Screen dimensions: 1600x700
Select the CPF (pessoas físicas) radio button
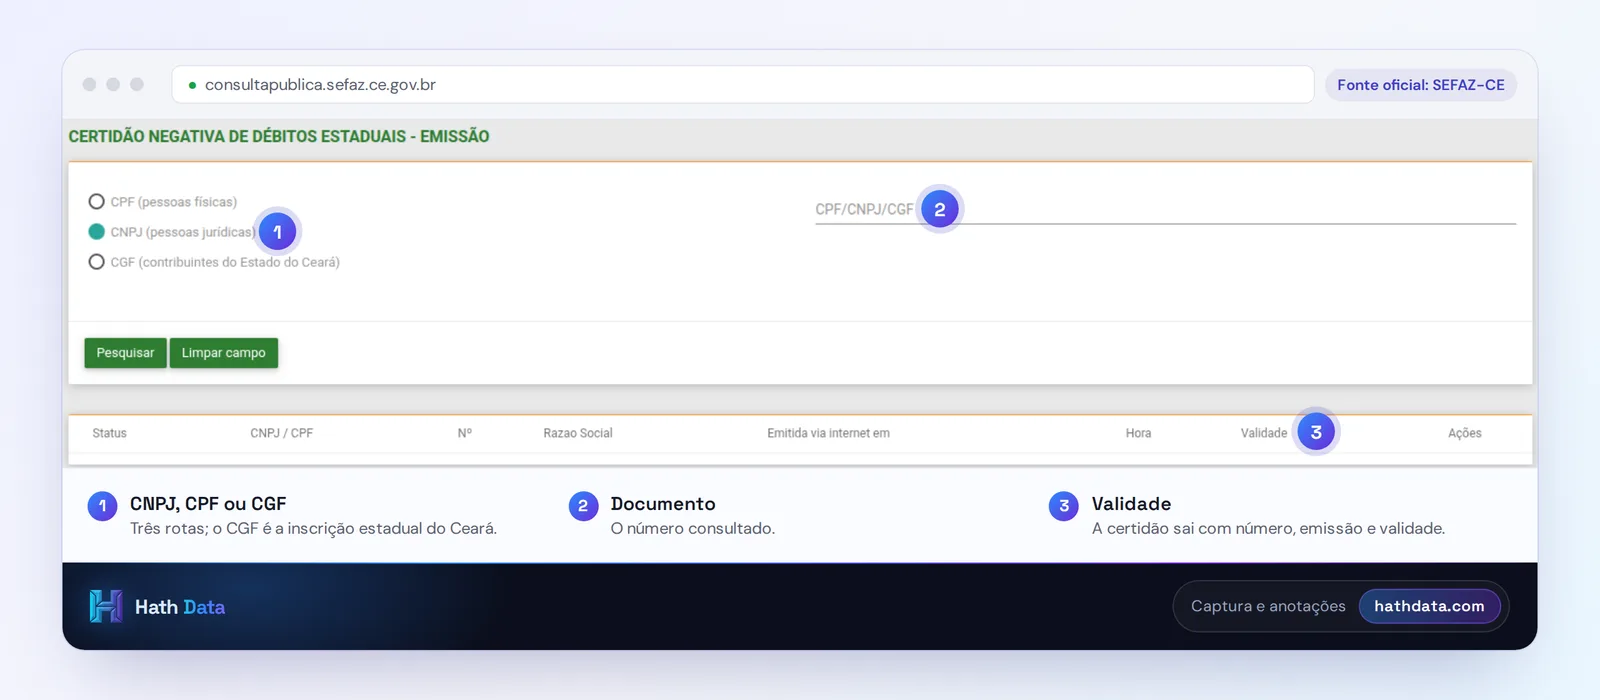(x=97, y=202)
